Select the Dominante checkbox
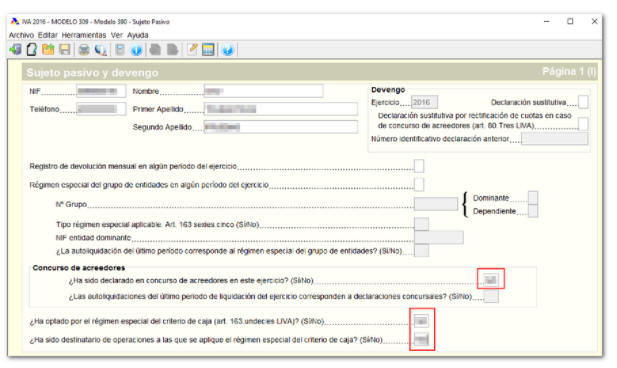This screenshot has width=617, height=368. tap(533, 198)
